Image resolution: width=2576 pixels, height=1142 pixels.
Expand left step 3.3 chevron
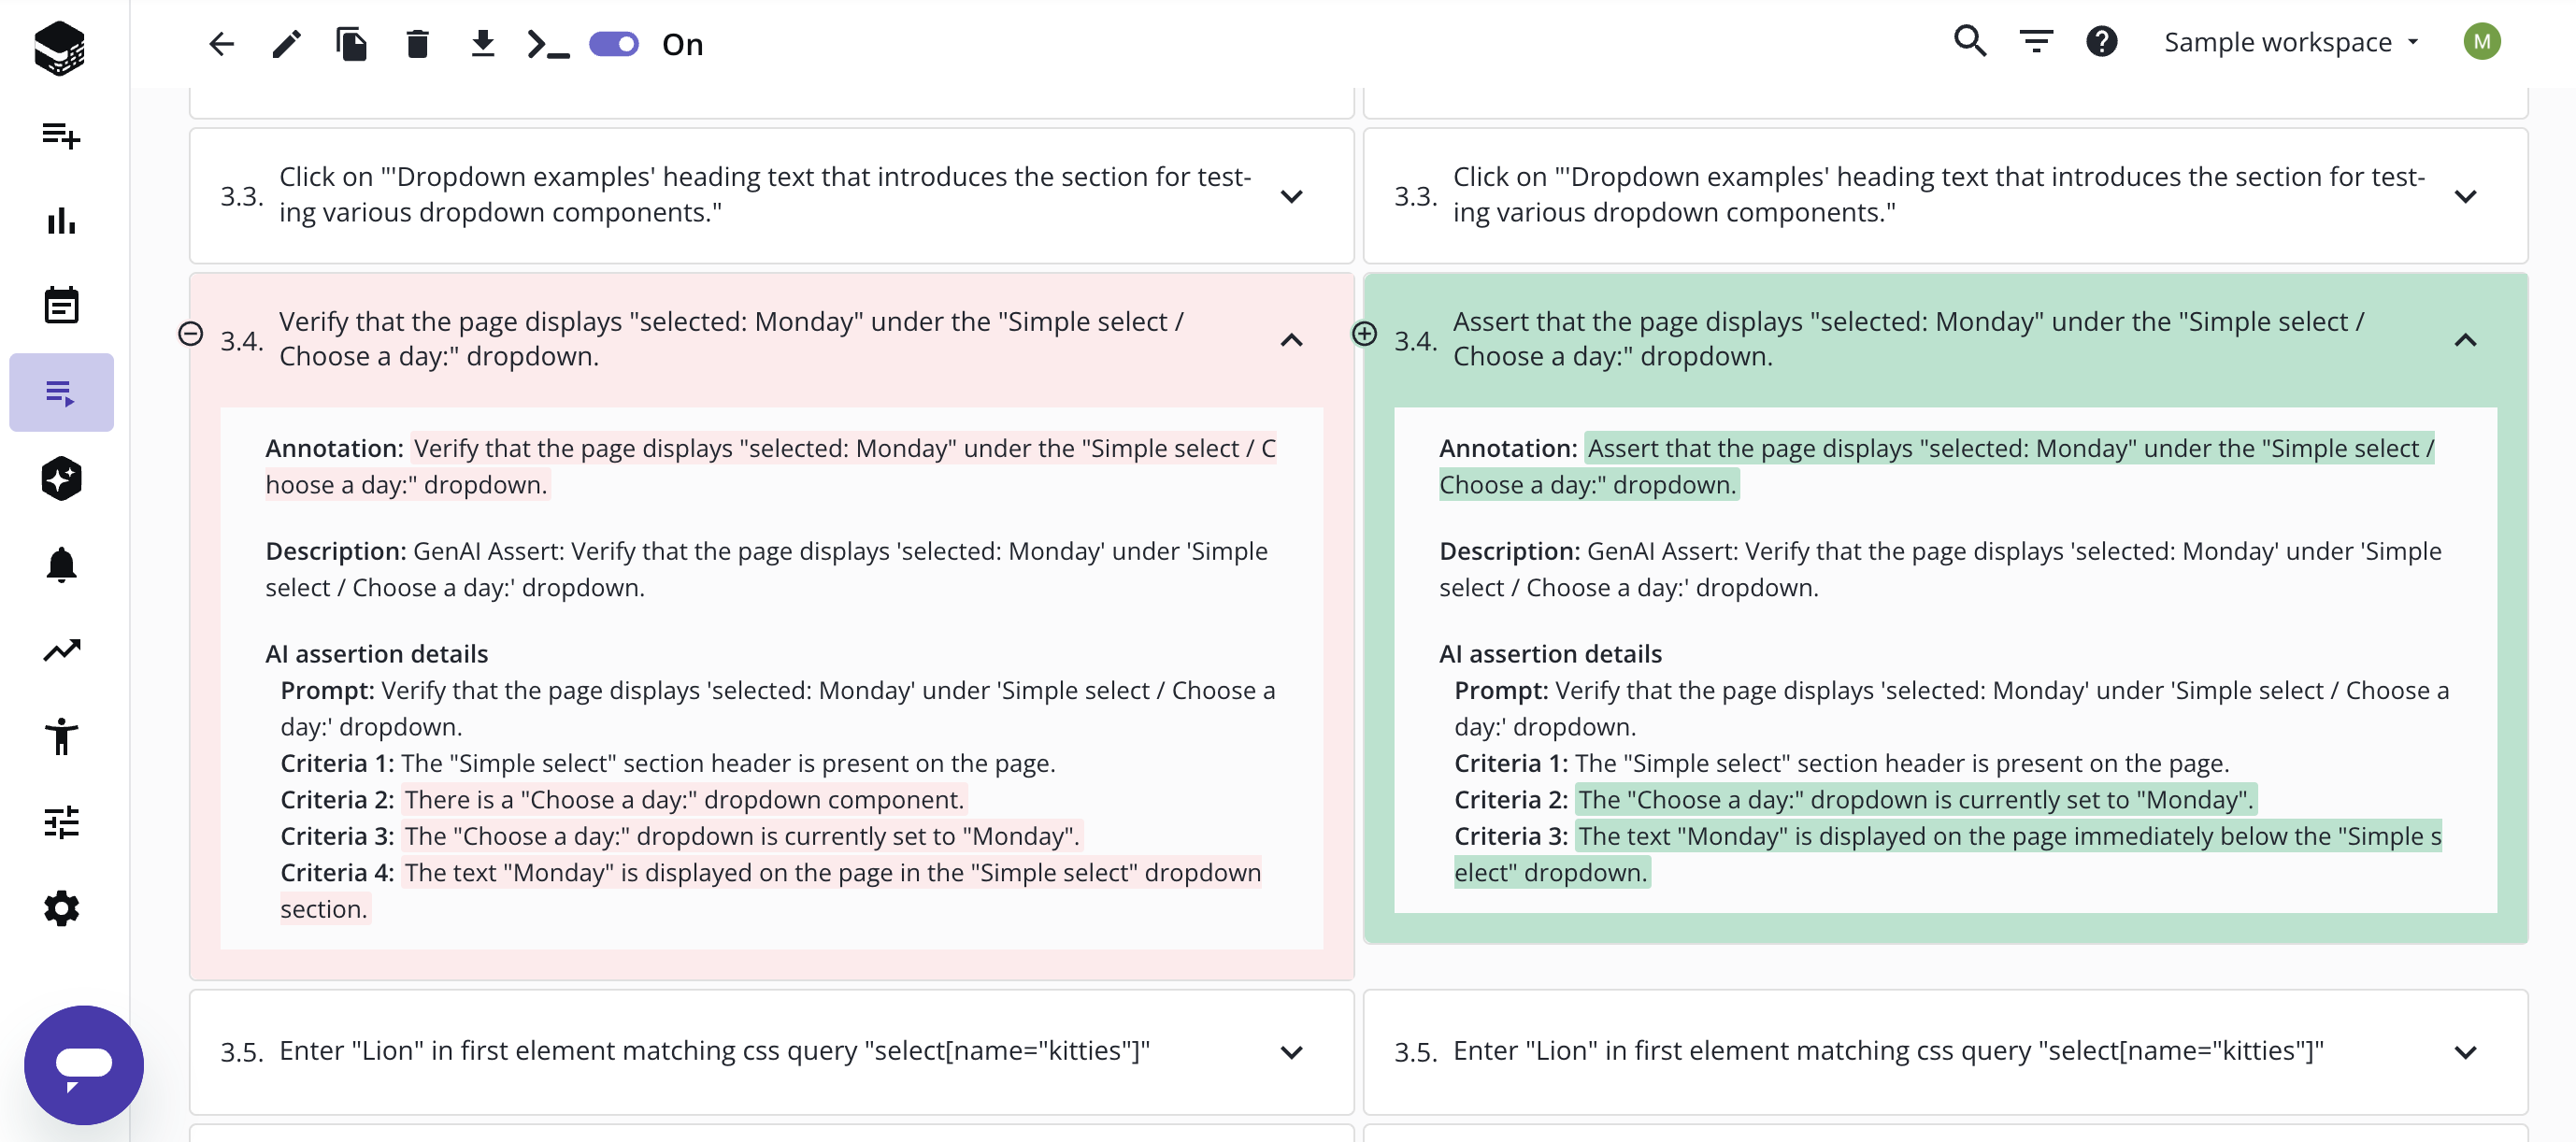[x=1292, y=196]
